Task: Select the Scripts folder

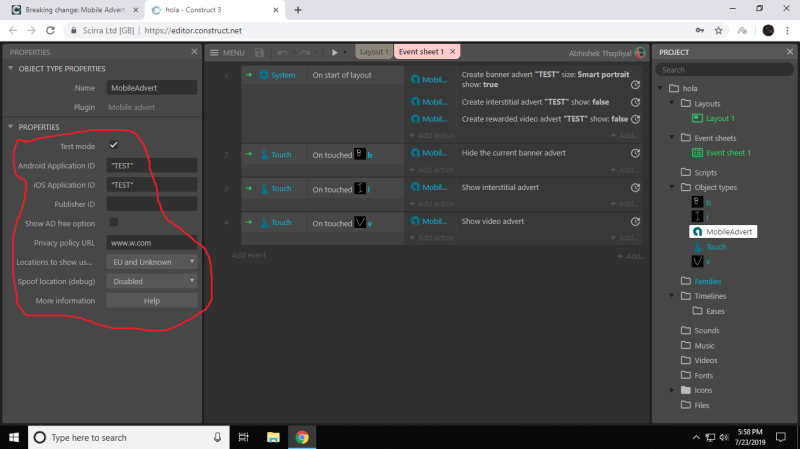Action: coord(699,172)
